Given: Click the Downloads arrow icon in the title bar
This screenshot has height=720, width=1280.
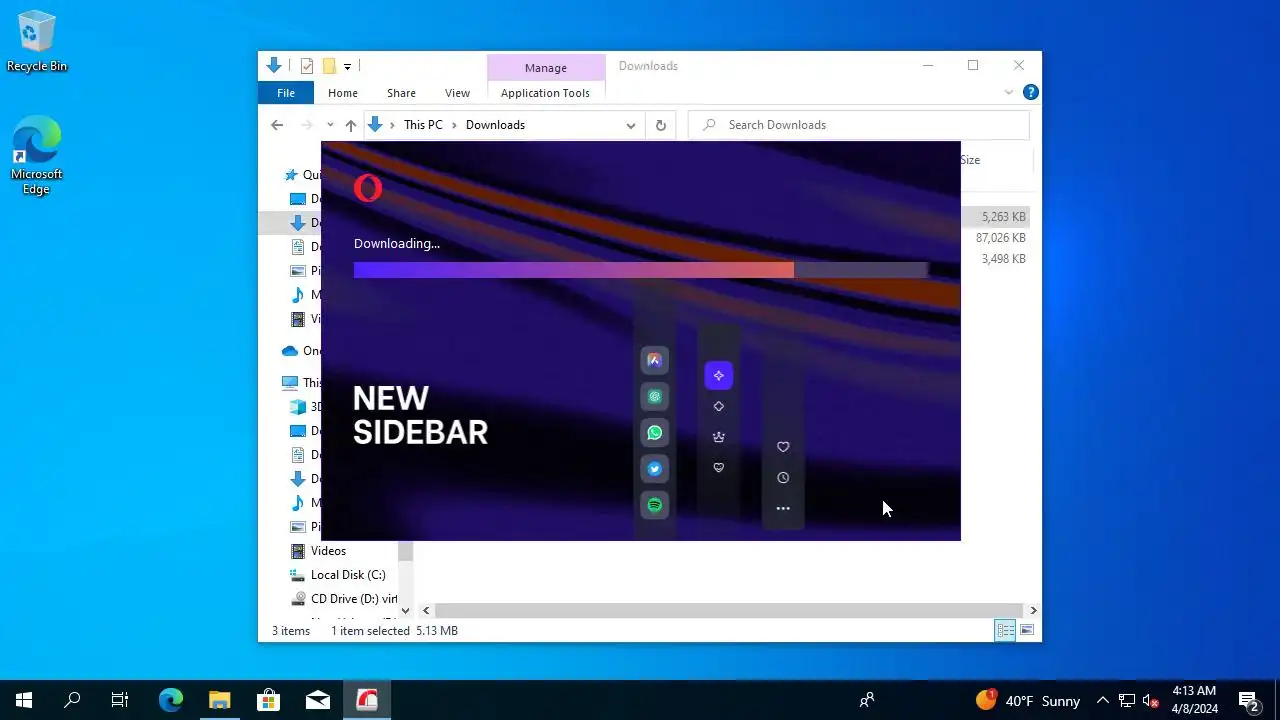Looking at the screenshot, I should (x=274, y=66).
